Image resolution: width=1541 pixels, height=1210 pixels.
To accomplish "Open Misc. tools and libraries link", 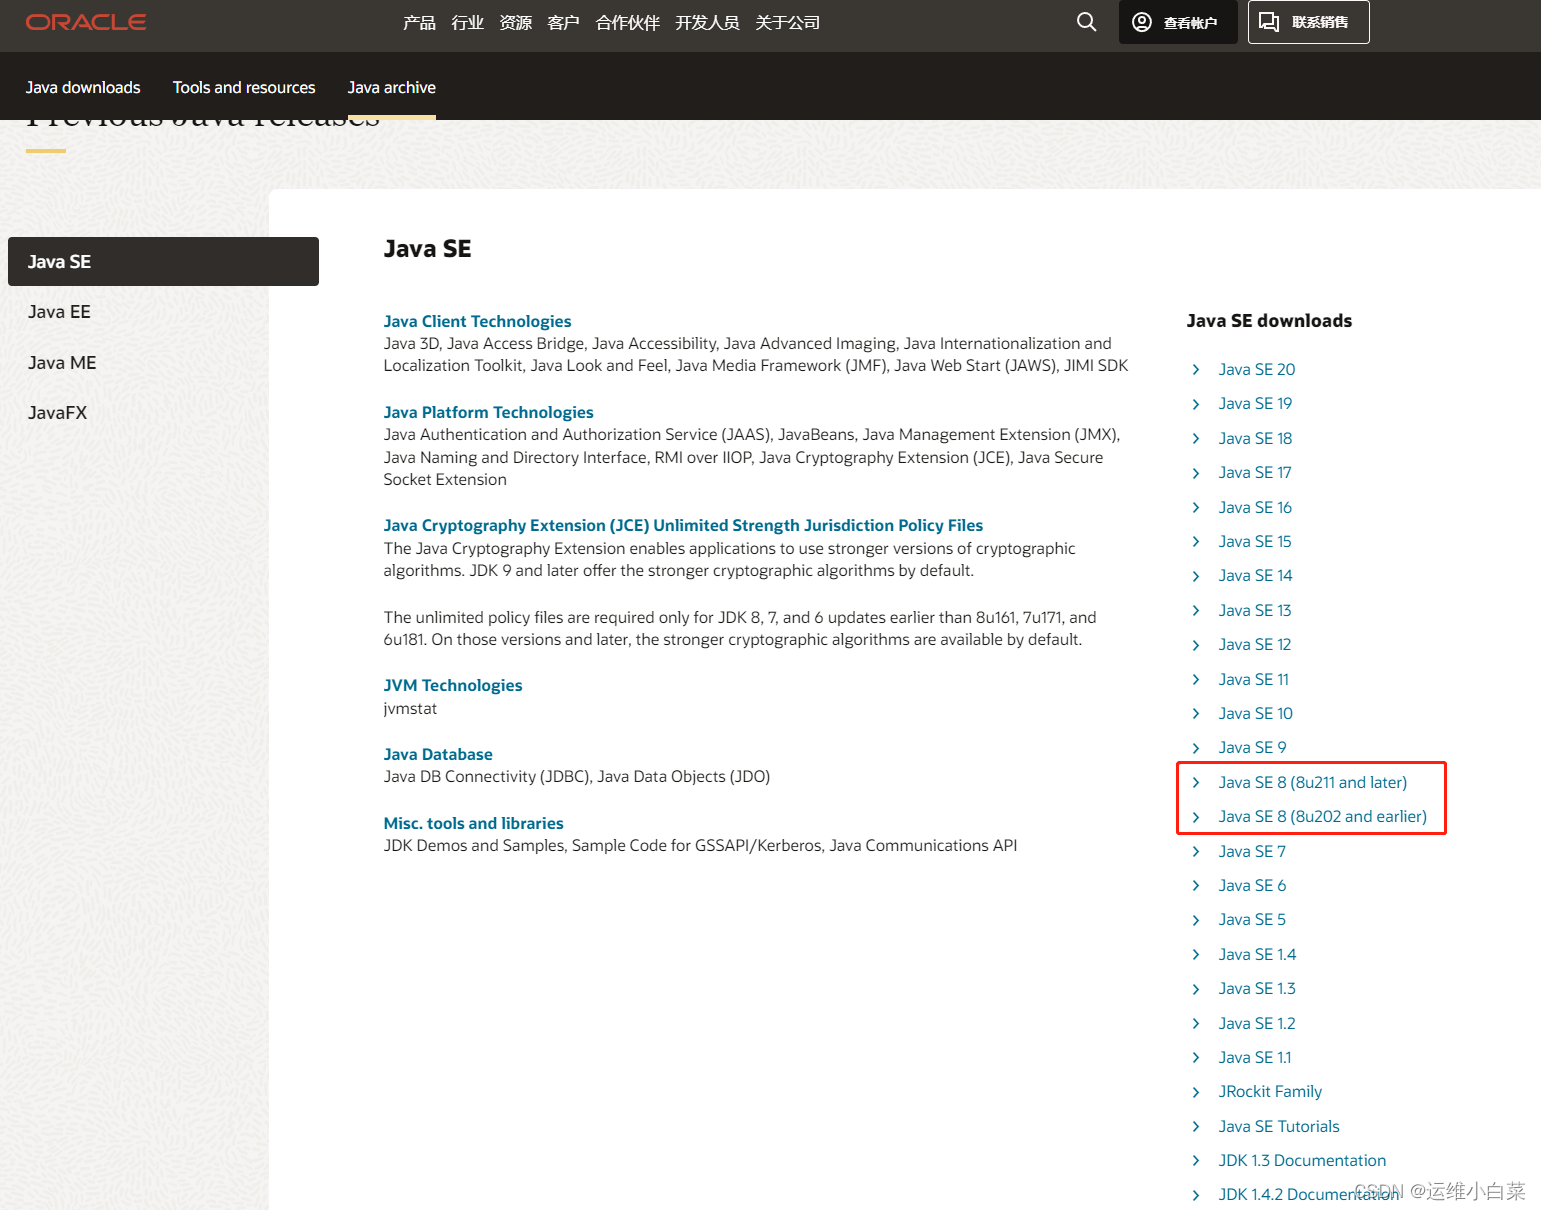I will pyautogui.click(x=473, y=823).
